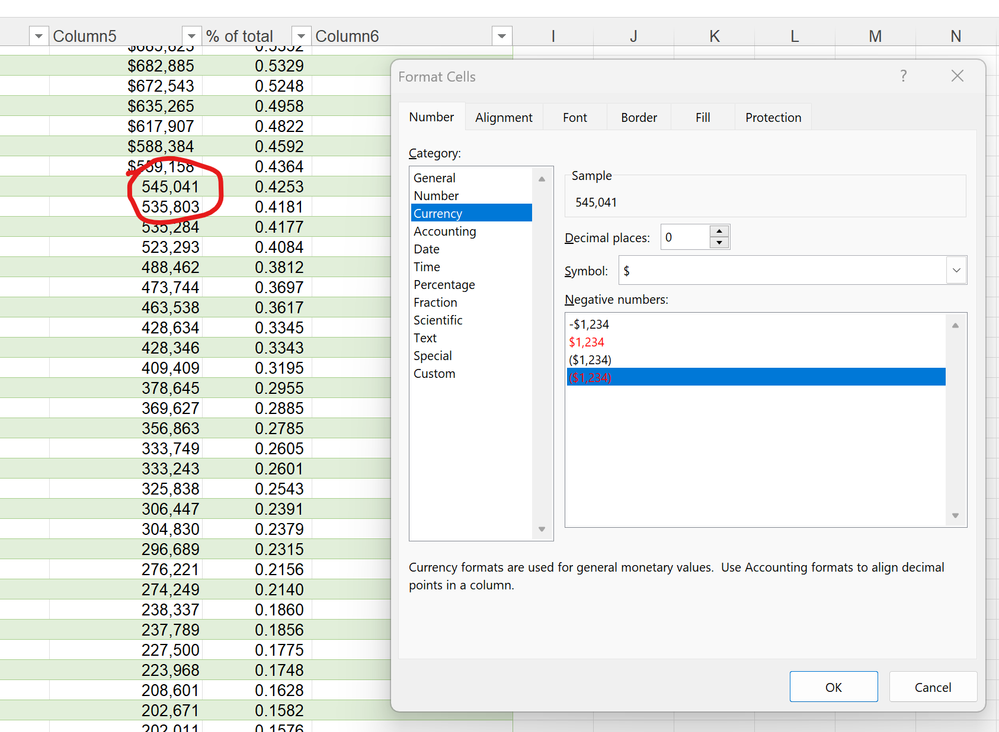Switch to the Alignment tab
Image resolution: width=999 pixels, height=732 pixels.
pos(503,118)
